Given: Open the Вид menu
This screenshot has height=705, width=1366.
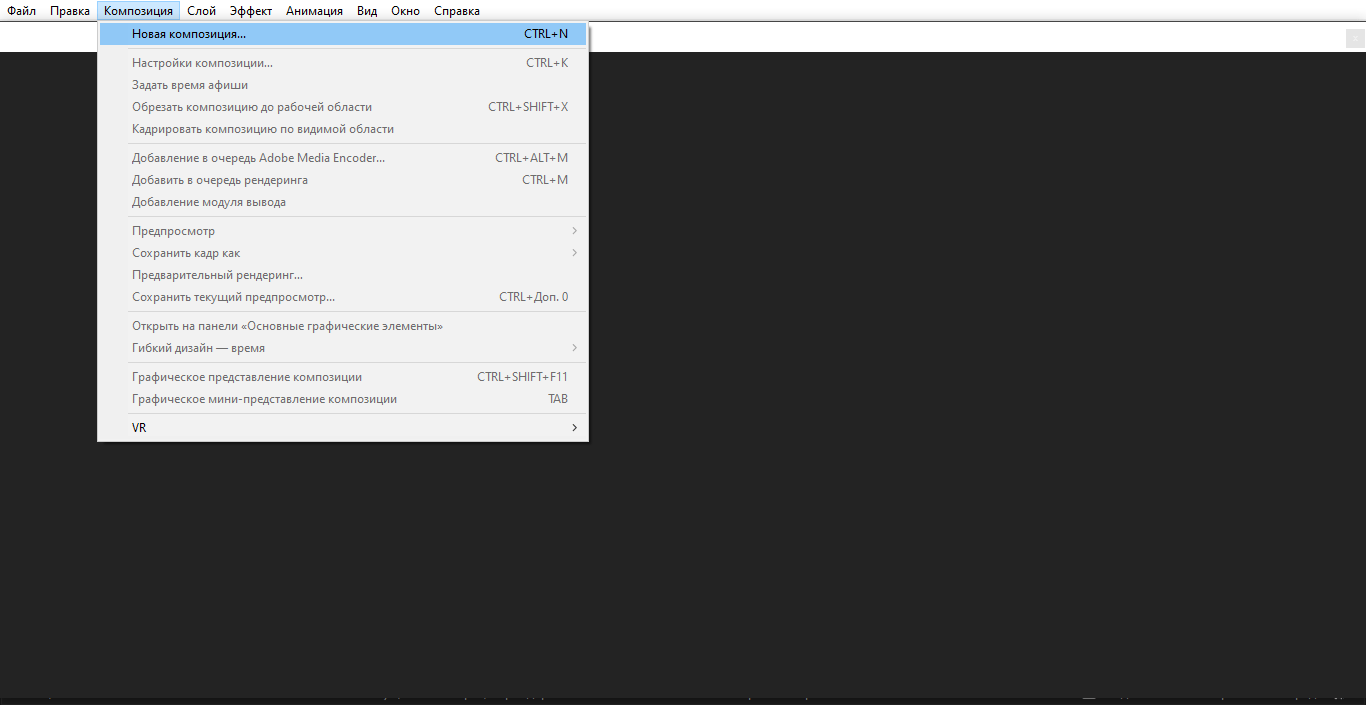Looking at the screenshot, I should (x=367, y=11).
